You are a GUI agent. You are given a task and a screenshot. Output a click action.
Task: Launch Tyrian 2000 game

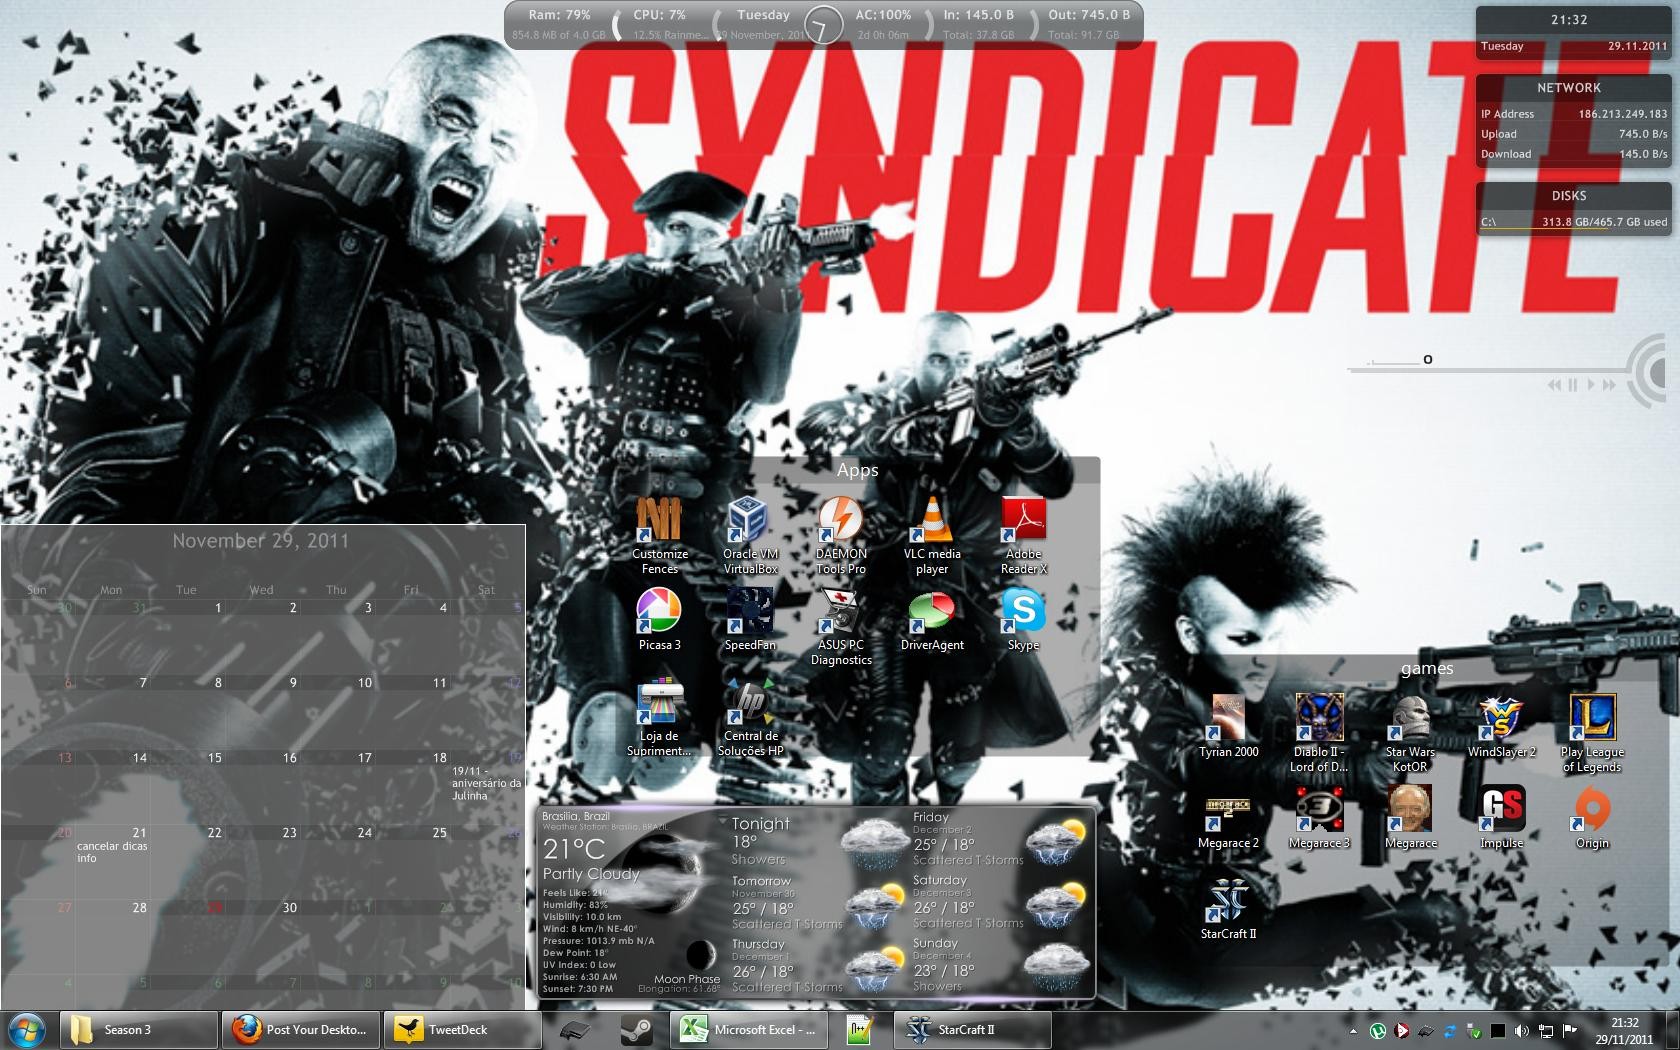1228,726
